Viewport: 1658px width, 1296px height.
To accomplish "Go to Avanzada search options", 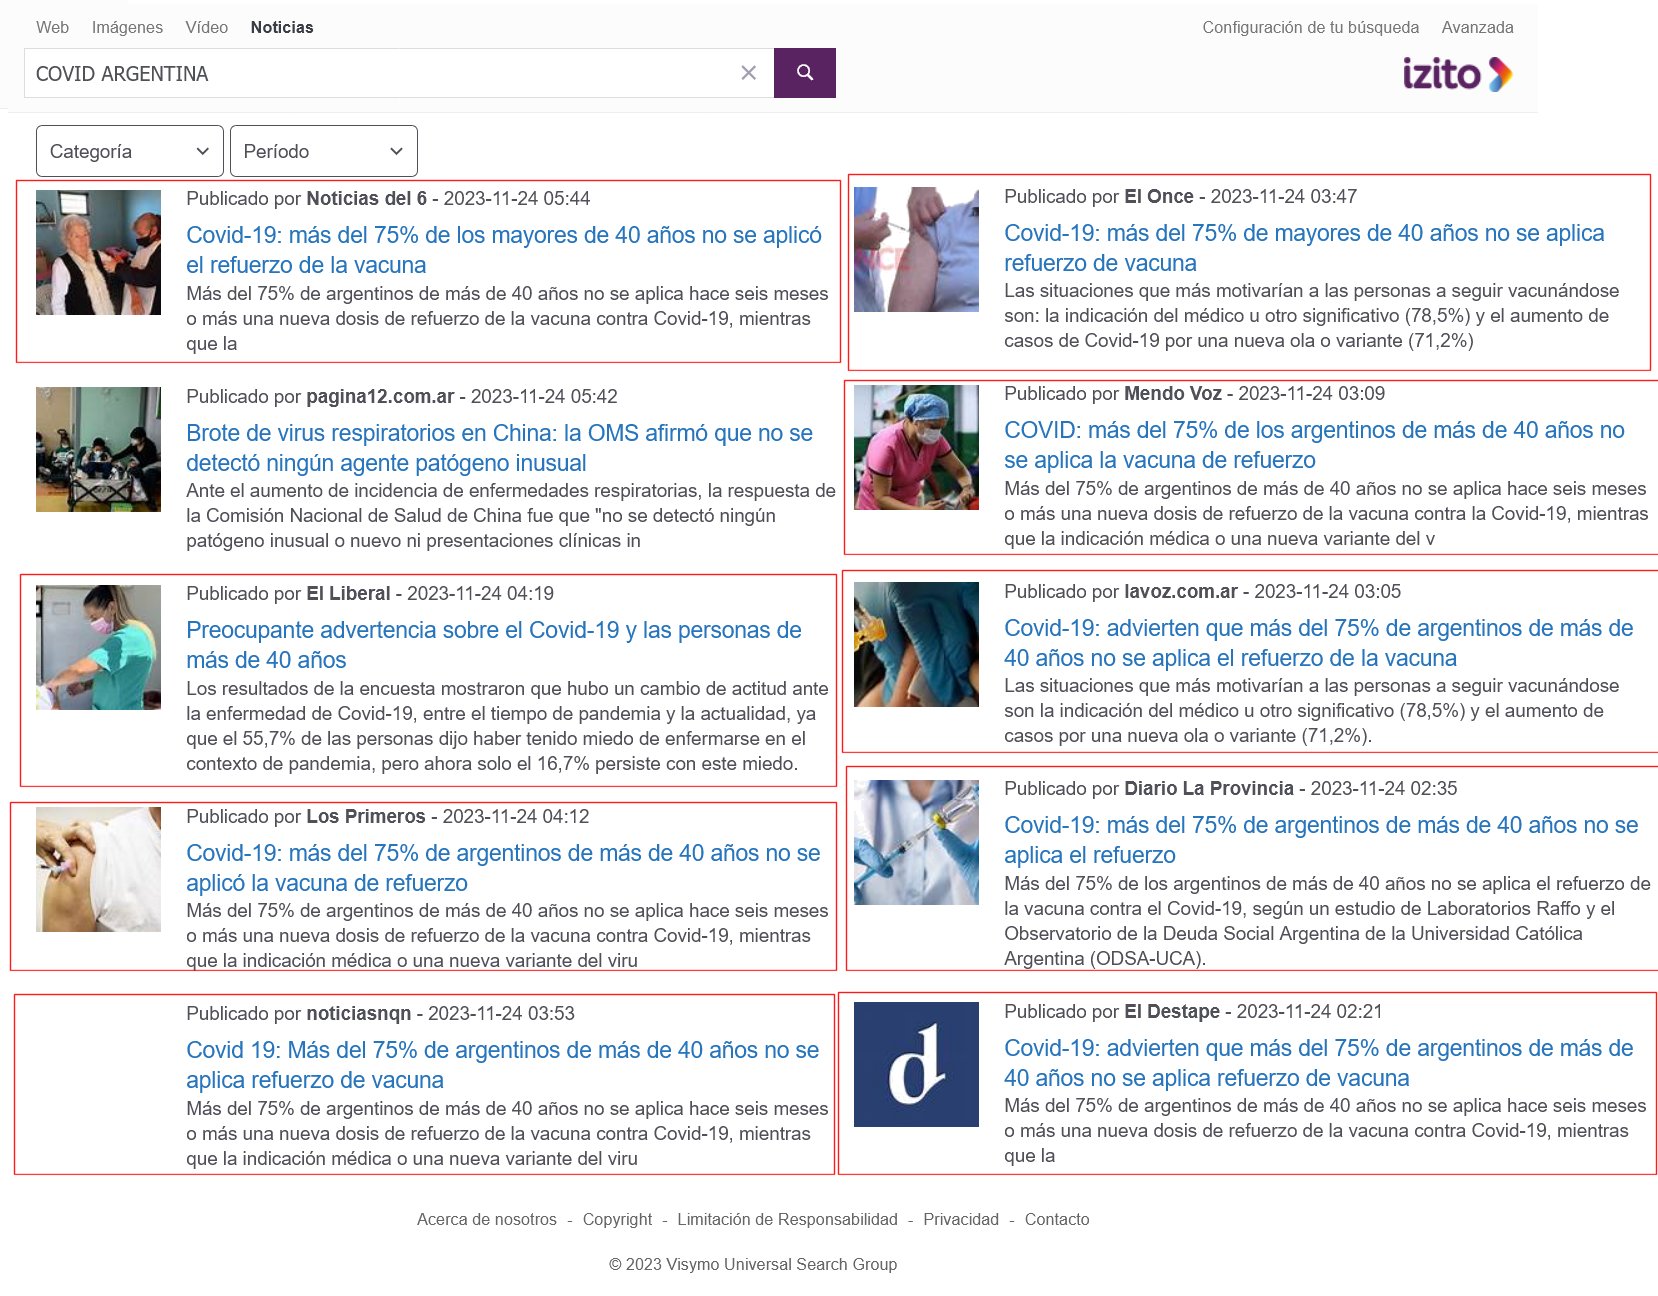I will (x=1477, y=27).
